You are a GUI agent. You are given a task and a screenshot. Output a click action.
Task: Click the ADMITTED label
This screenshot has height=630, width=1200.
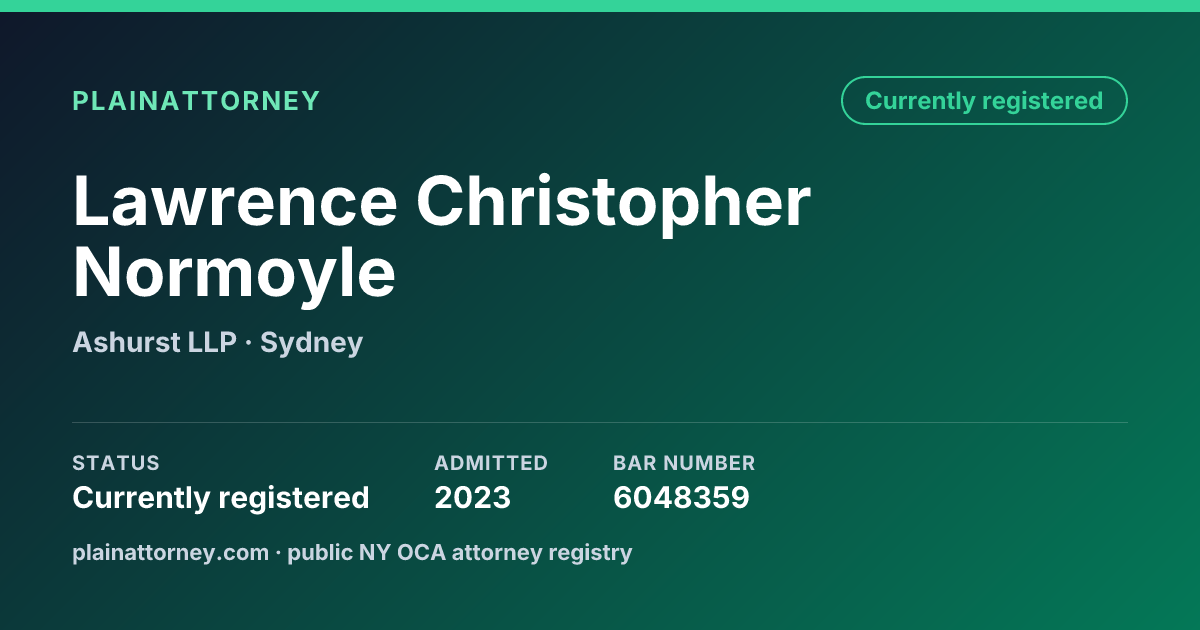(491, 463)
